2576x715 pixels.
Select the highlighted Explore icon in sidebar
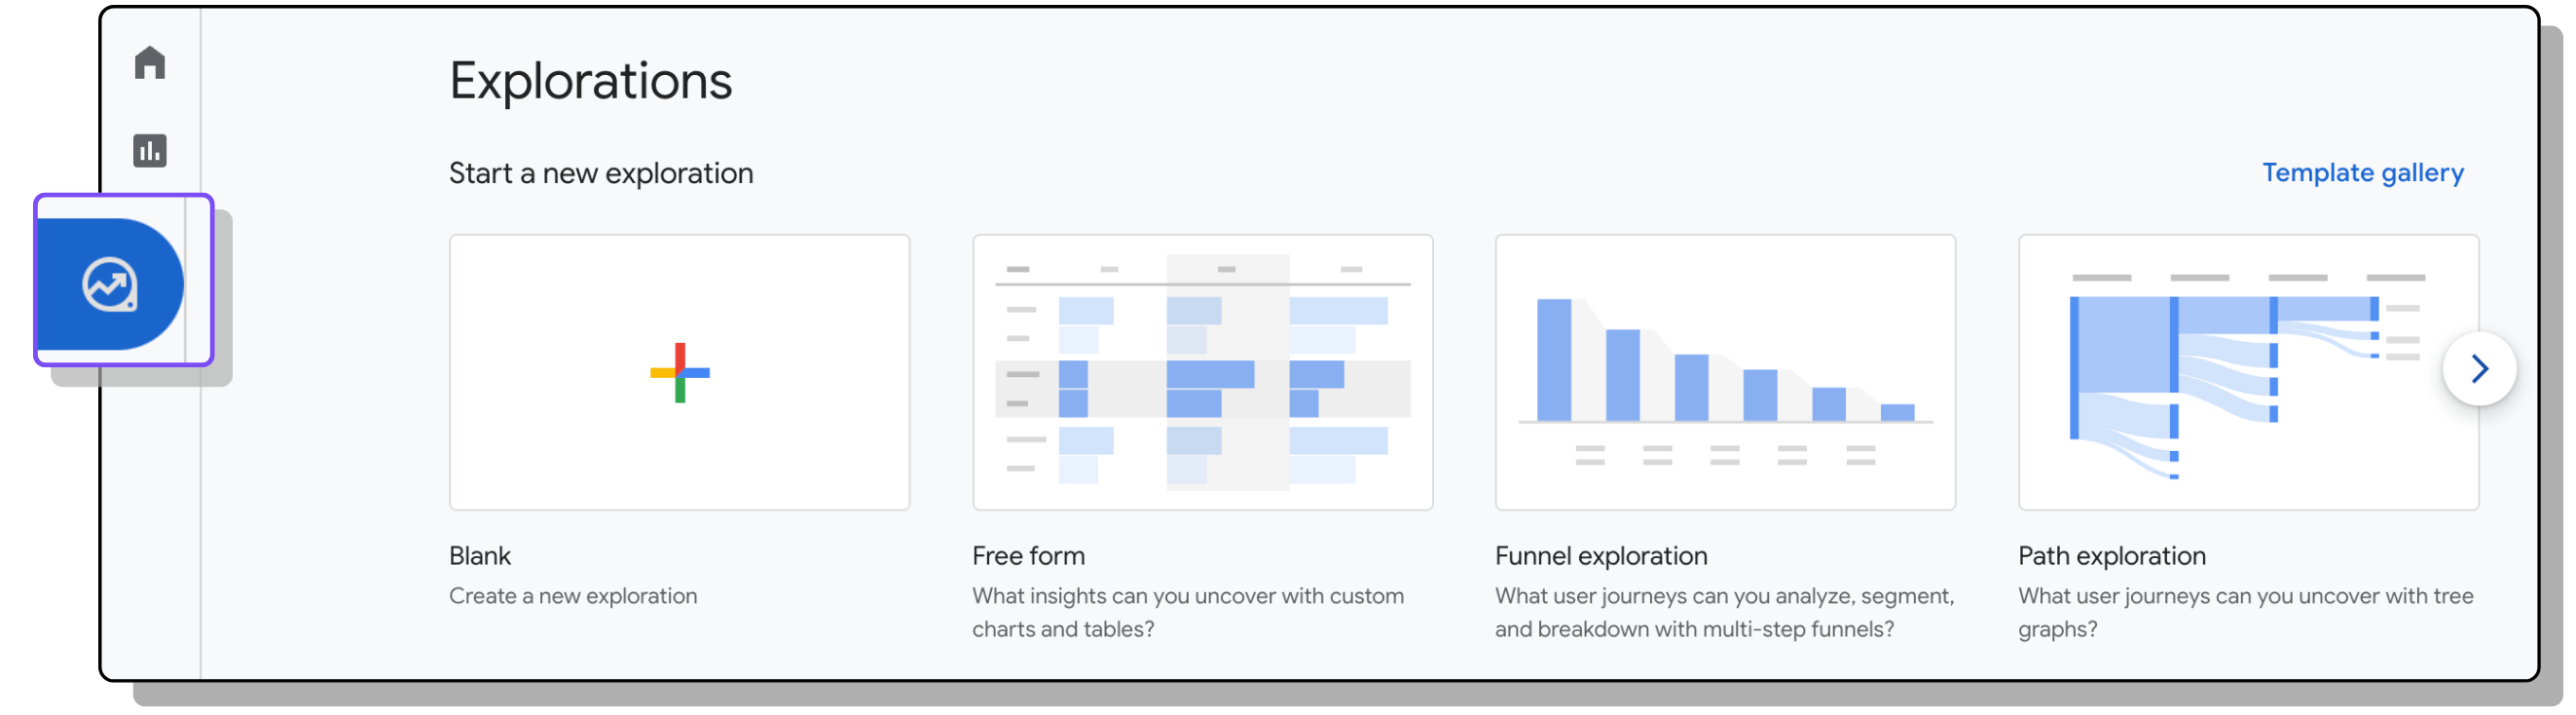tap(110, 284)
